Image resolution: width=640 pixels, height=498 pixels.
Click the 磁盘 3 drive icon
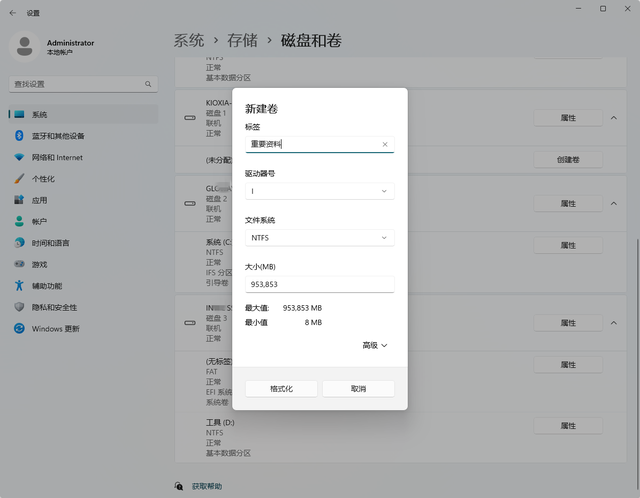[x=190, y=323]
